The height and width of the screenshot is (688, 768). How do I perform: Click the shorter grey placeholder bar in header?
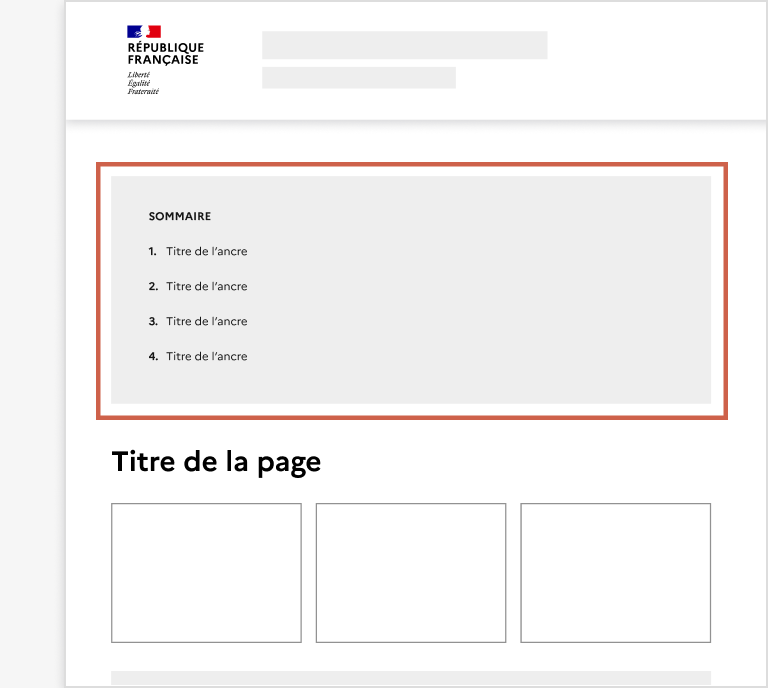[358, 78]
